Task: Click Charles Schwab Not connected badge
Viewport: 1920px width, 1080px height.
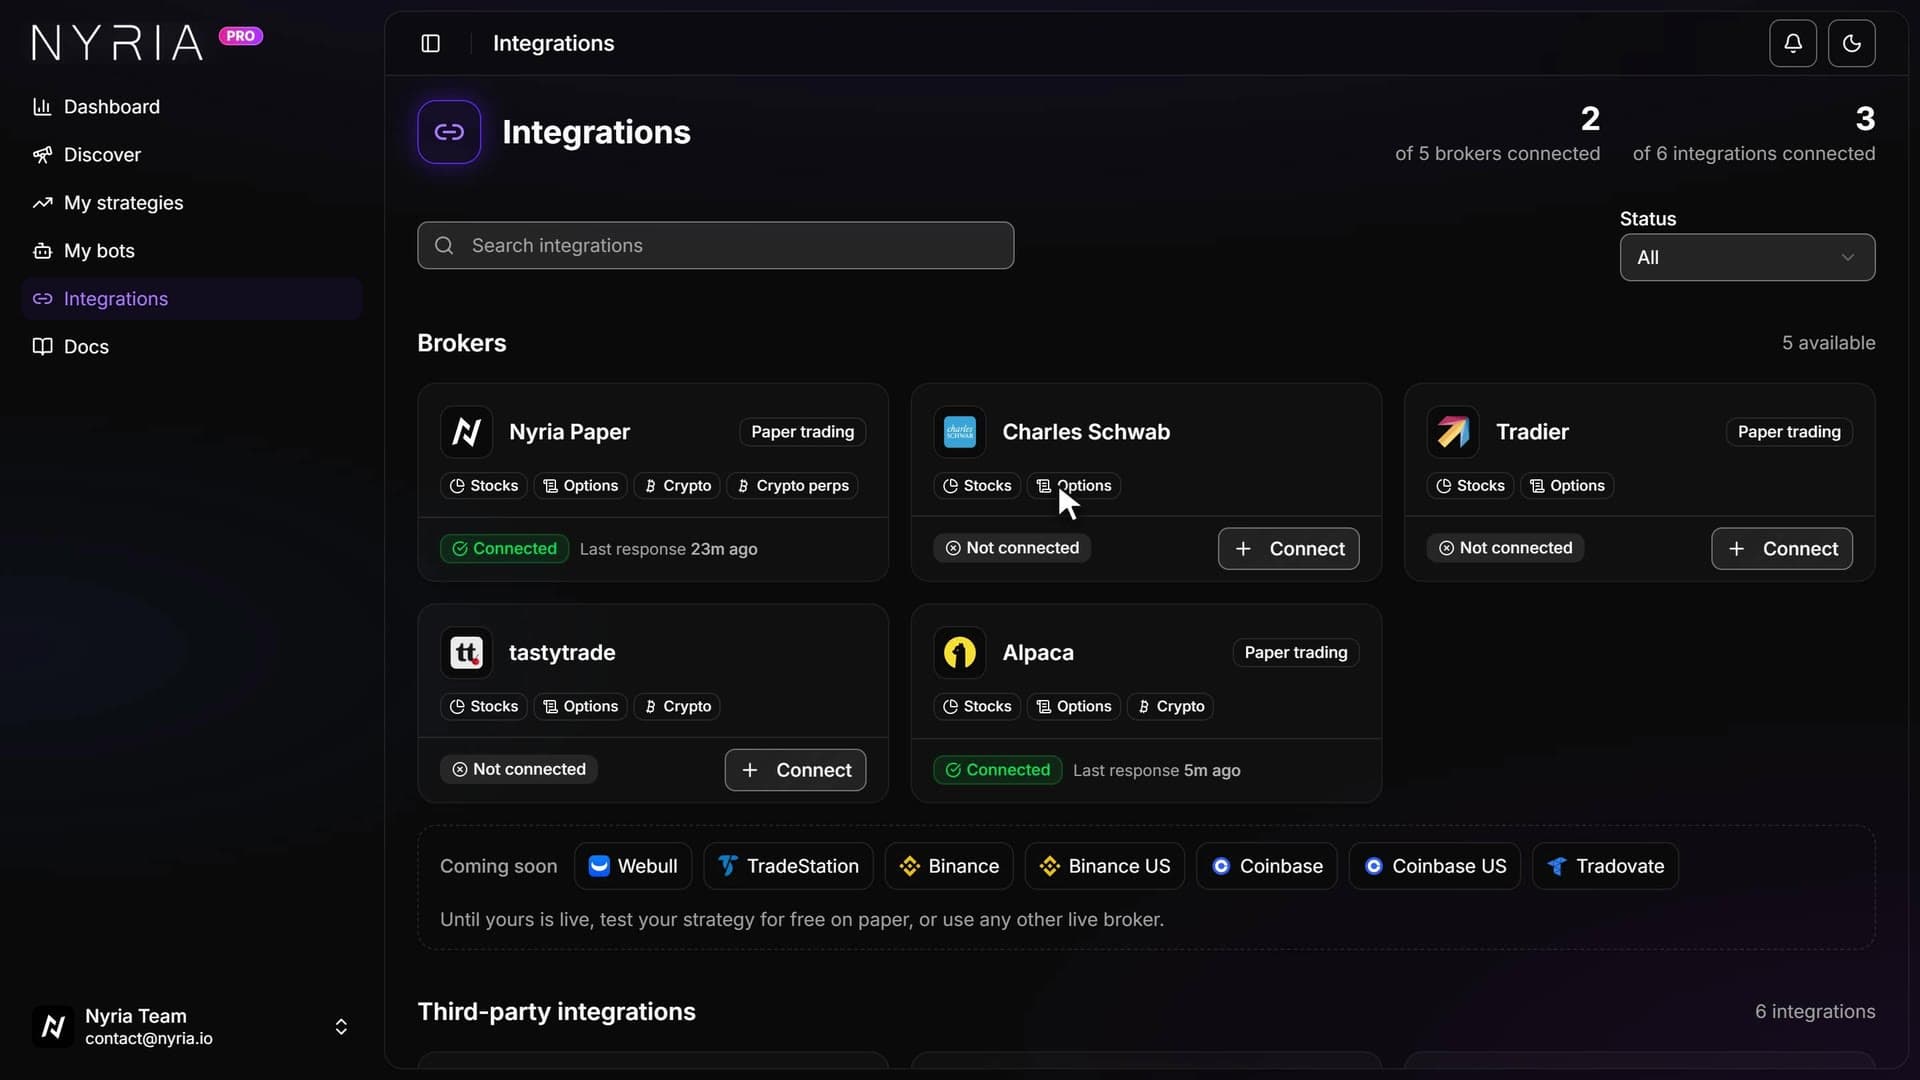Action: pyautogui.click(x=1012, y=548)
